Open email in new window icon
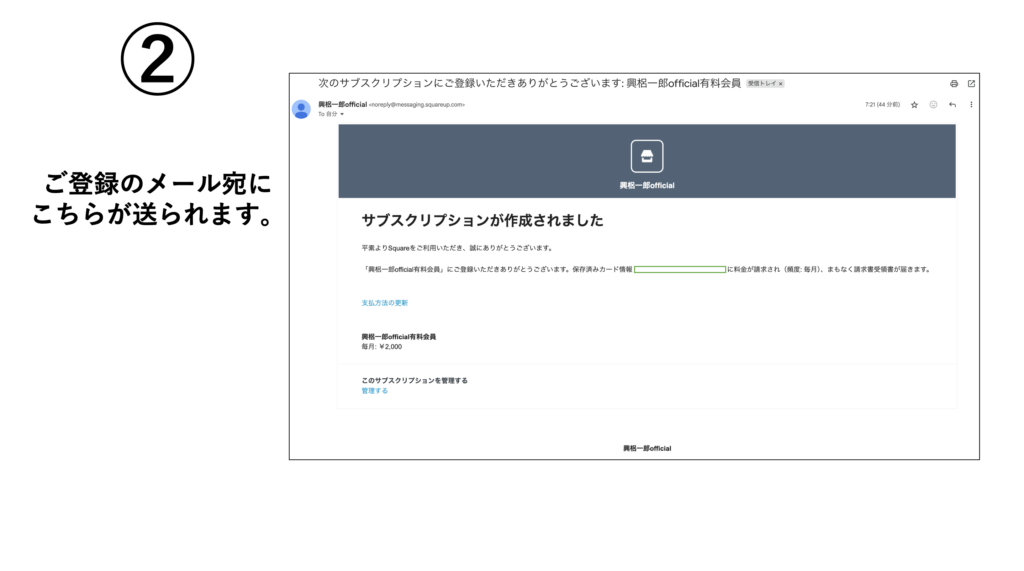The width and height of the screenshot is (1024, 571). point(971,84)
